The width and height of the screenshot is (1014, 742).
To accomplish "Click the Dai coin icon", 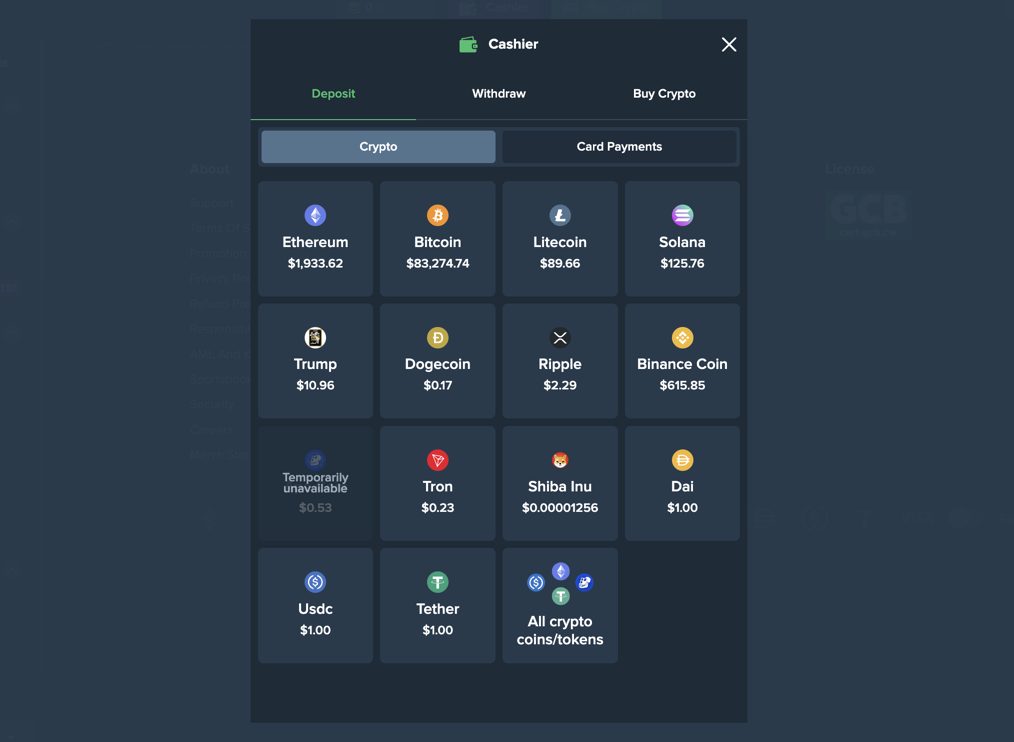I will coord(682,460).
